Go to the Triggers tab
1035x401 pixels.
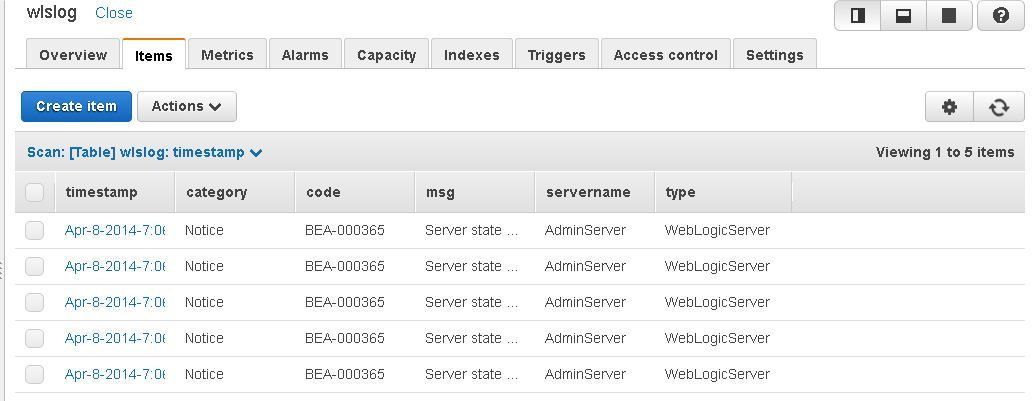tap(556, 55)
